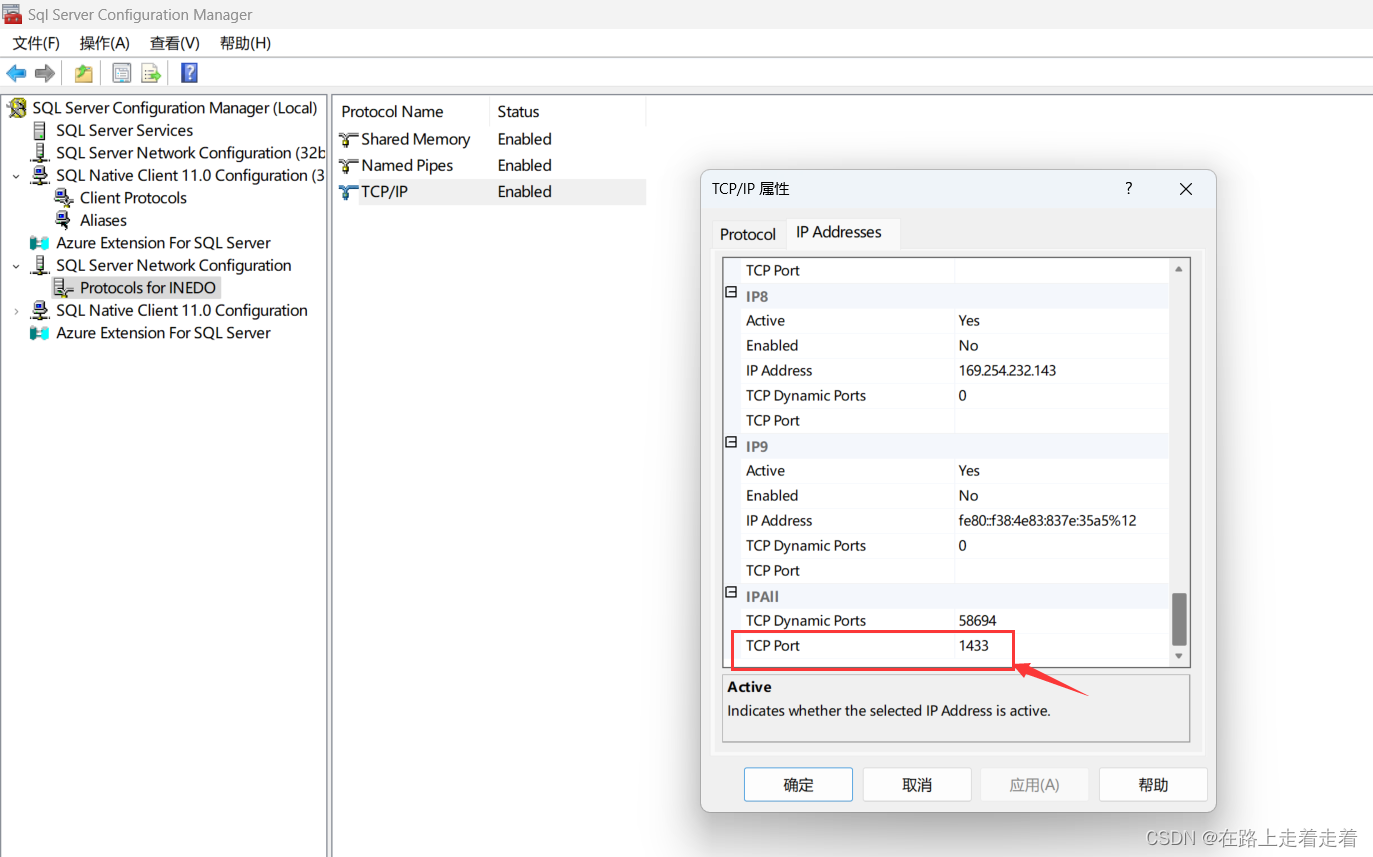Expand the collapsed SQL Native Client 11.0 Configuration node
The height and width of the screenshot is (857, 1373).
[16, 311]
